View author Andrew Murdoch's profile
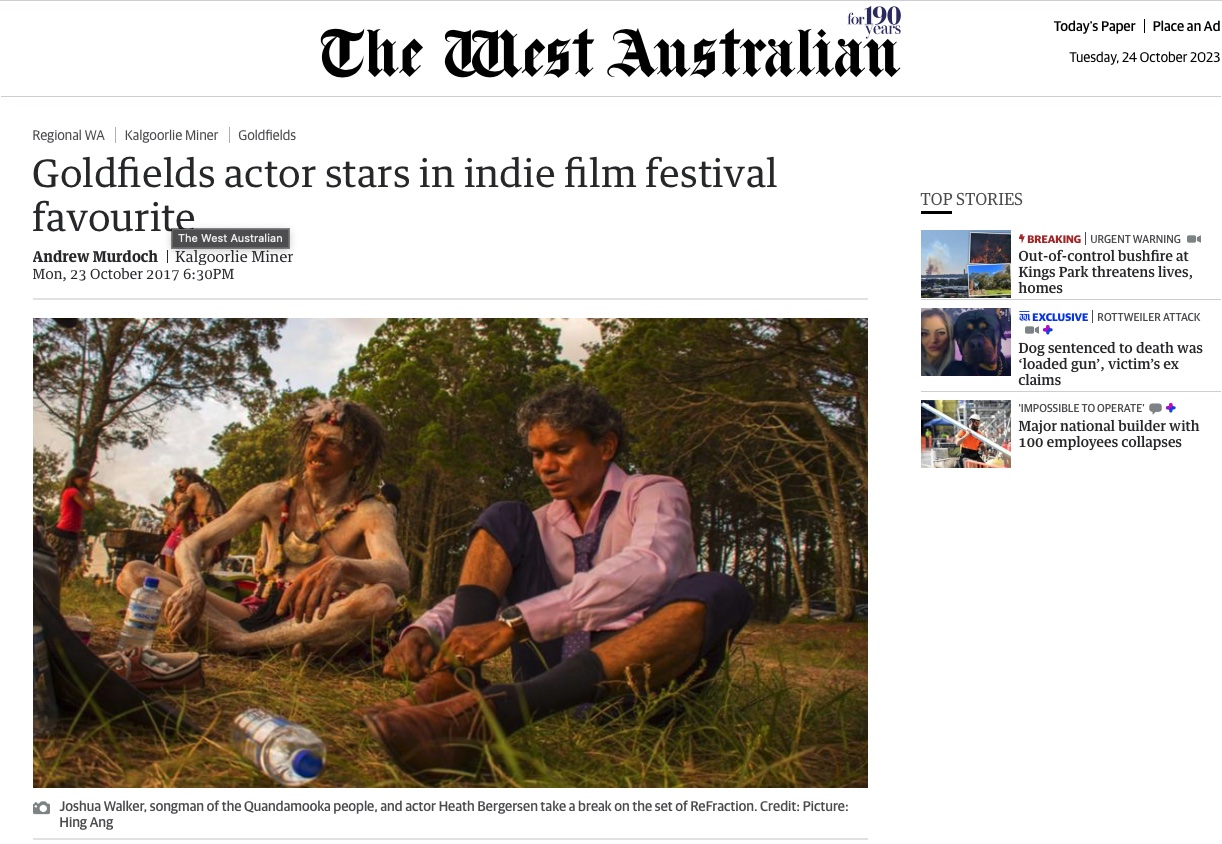1222x844 pixels. point(95,257)
